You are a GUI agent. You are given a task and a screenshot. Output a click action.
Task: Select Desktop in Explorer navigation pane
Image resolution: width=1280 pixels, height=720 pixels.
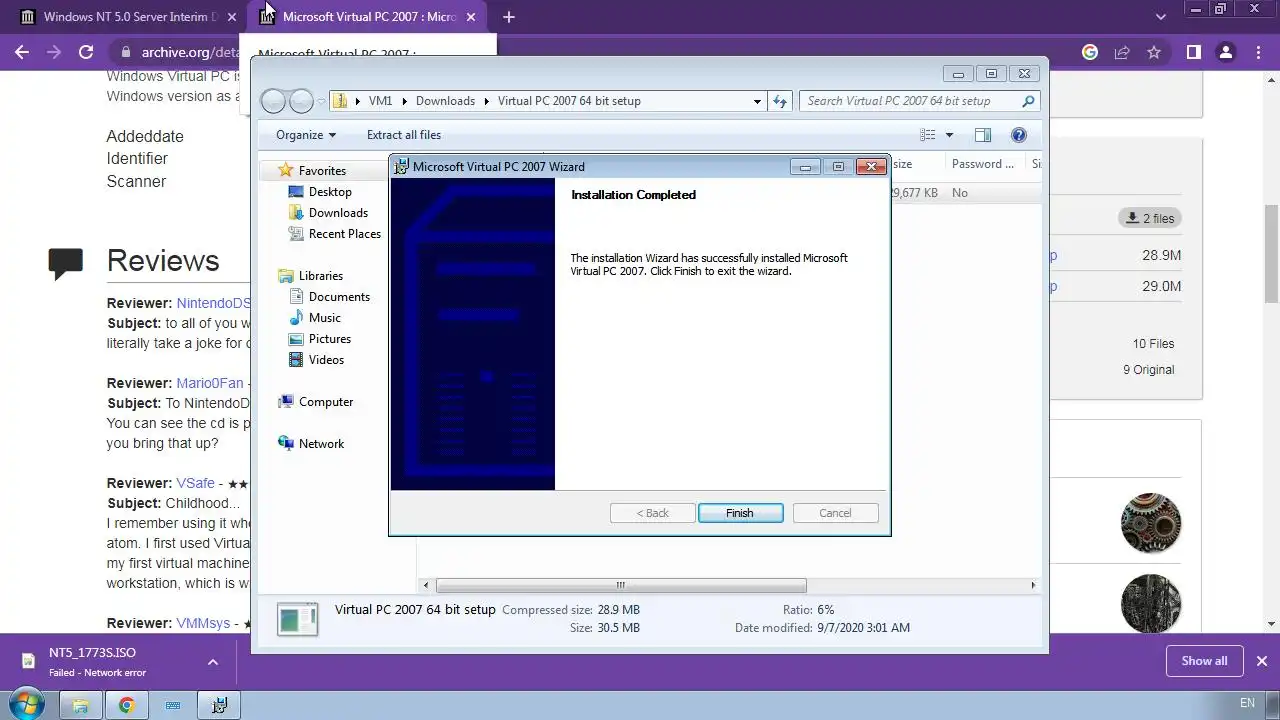click(330, 192)
